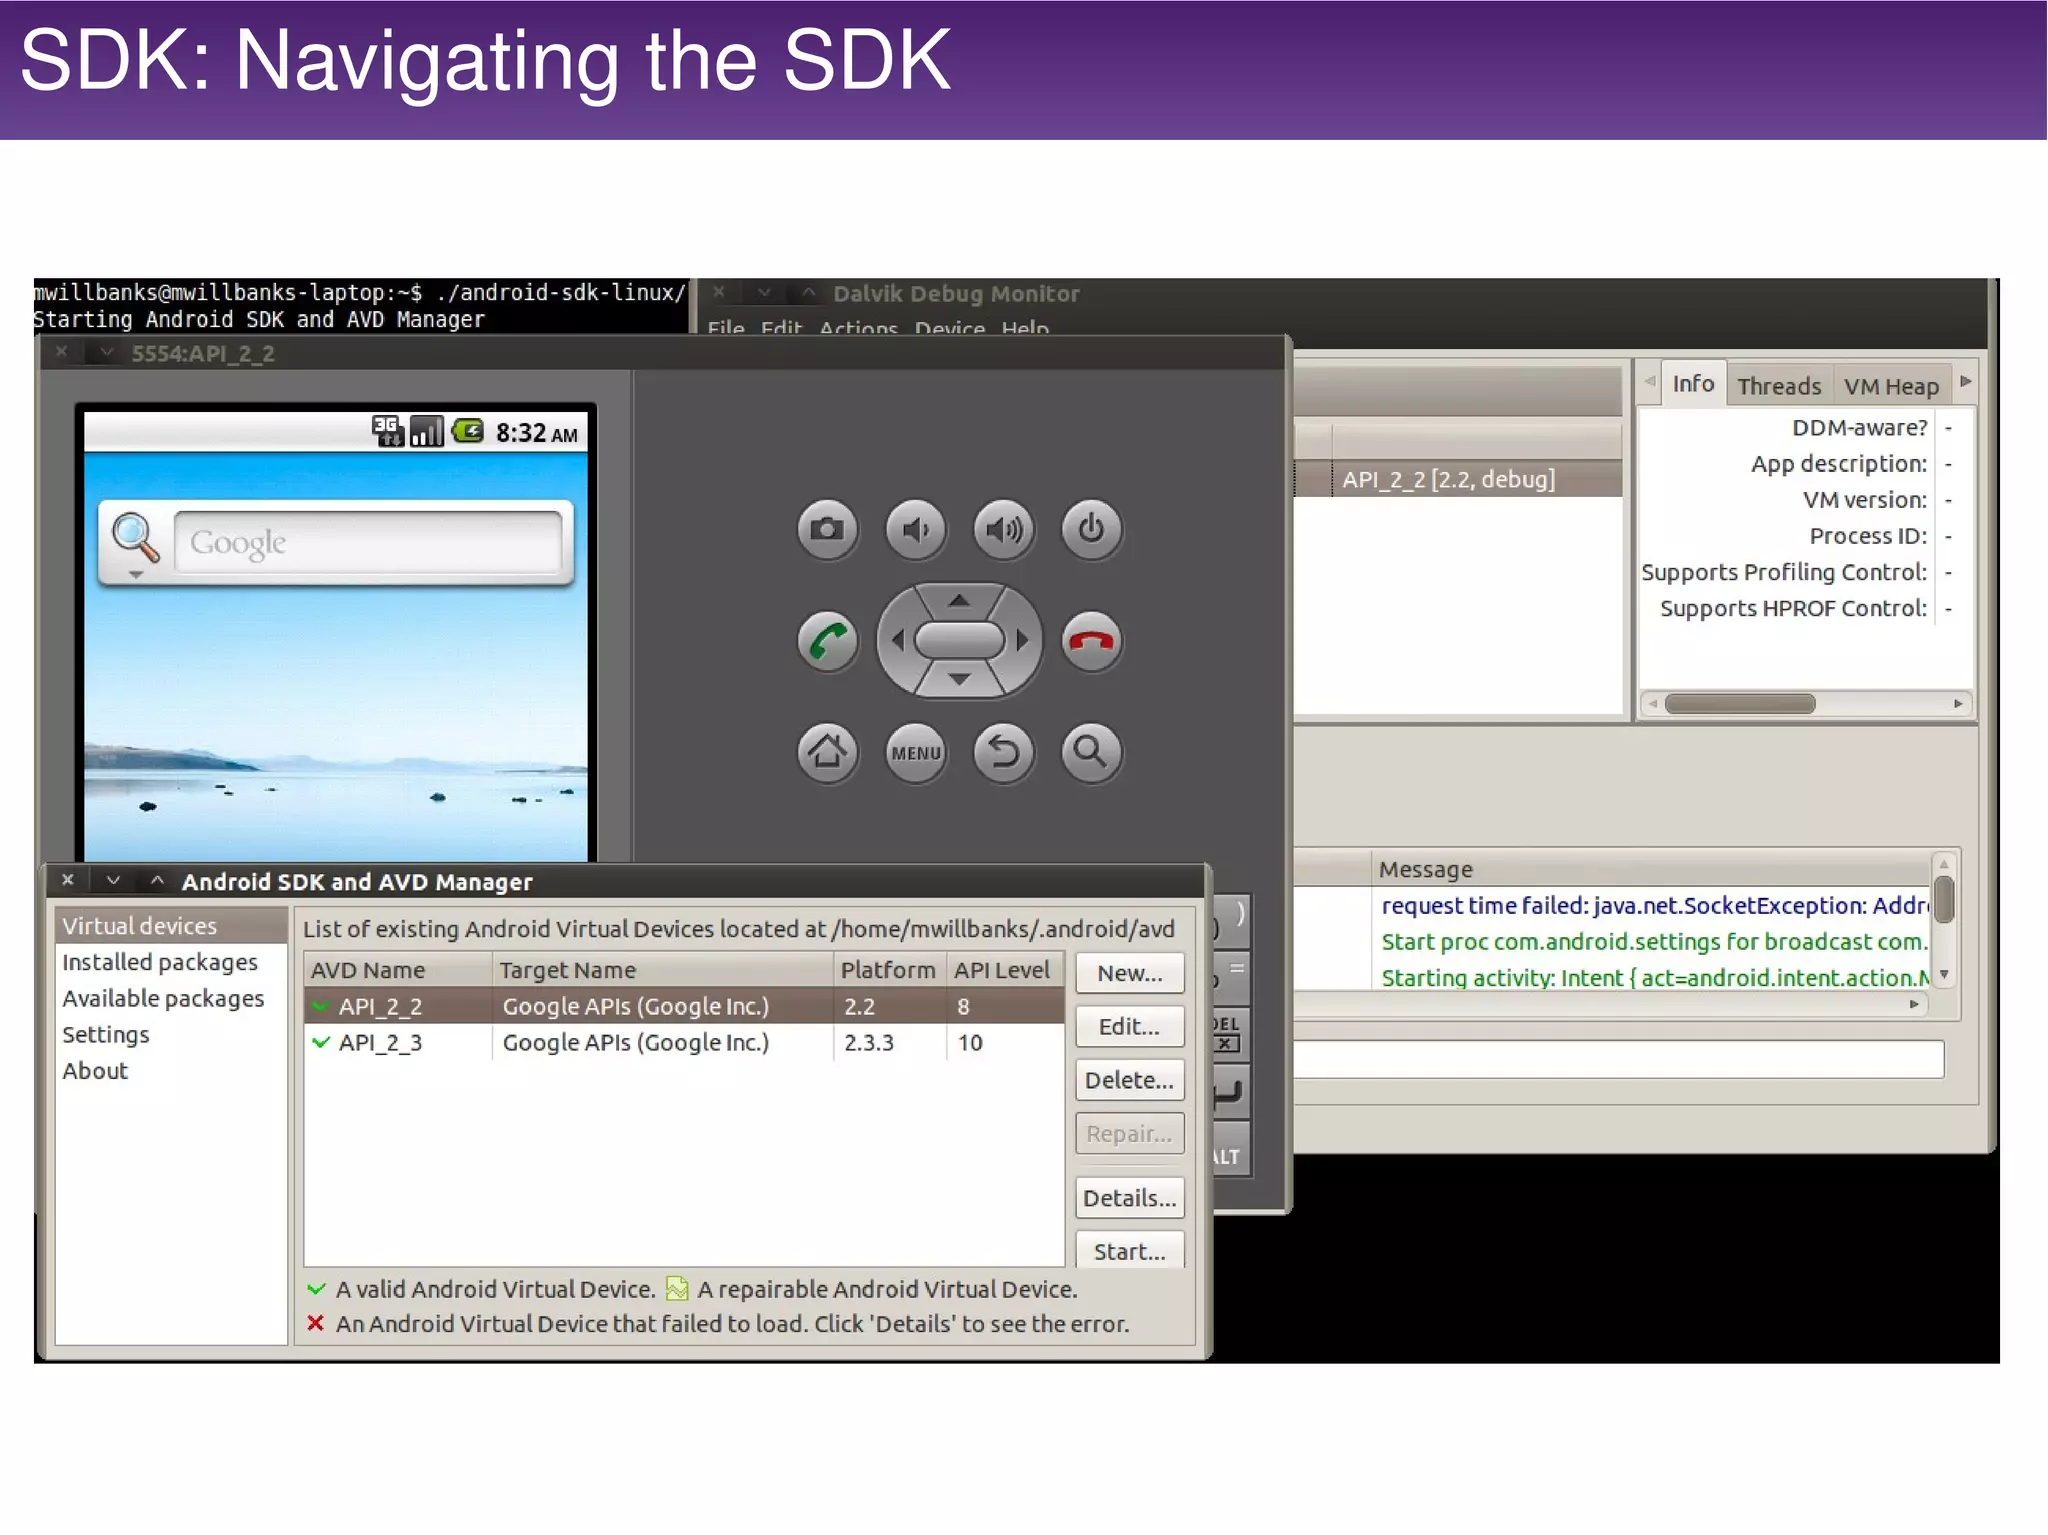Select Virtual devices in AVD Manager sidebar
The width and height of the screenshot is (2048, 1535).
(x=172, y=926)
